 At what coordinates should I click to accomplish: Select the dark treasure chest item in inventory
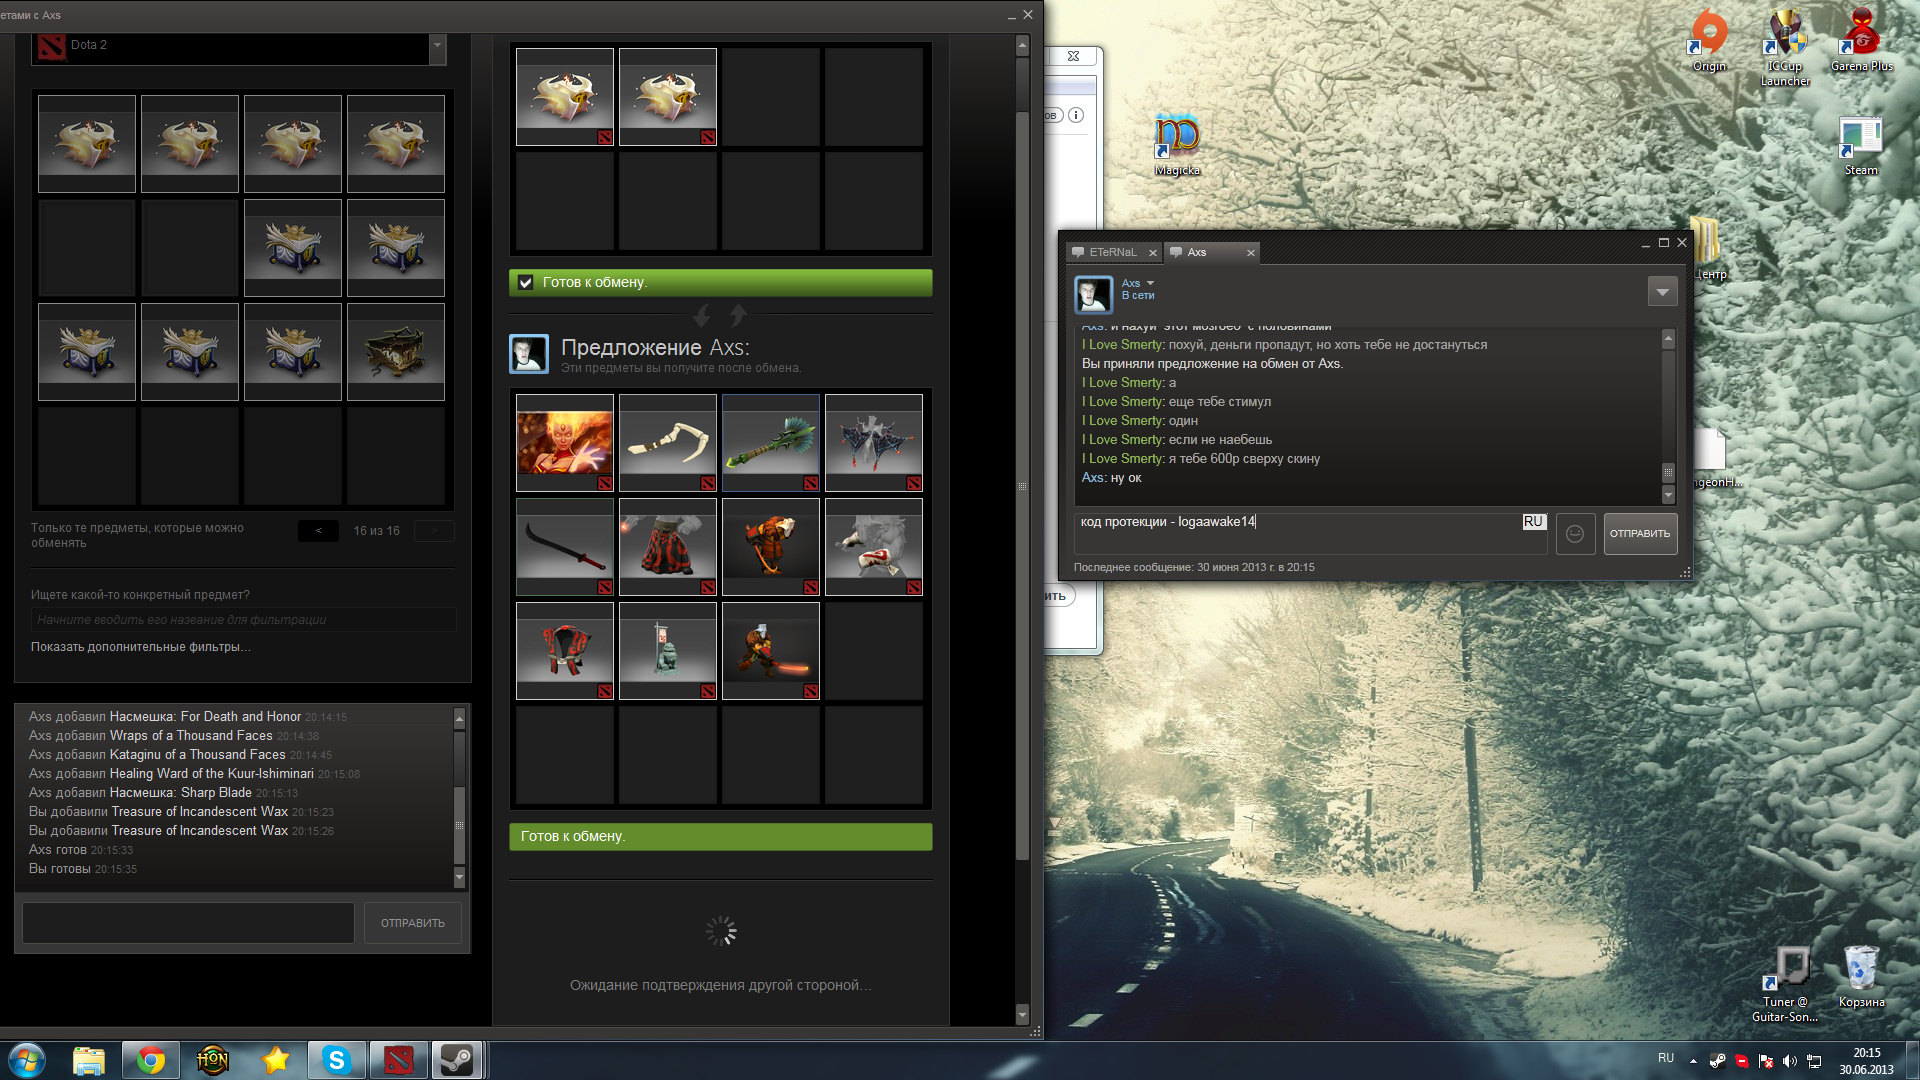pos(396,352)
